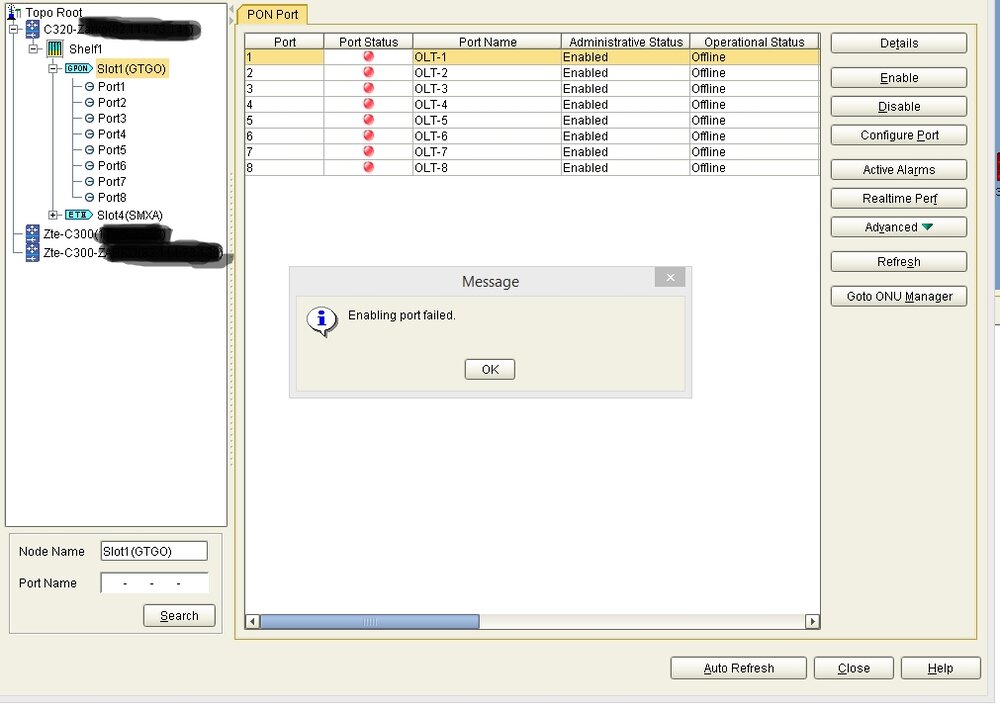
Task: Click the red status indicator for OLT-7
Action: click(x=368, y=152)
